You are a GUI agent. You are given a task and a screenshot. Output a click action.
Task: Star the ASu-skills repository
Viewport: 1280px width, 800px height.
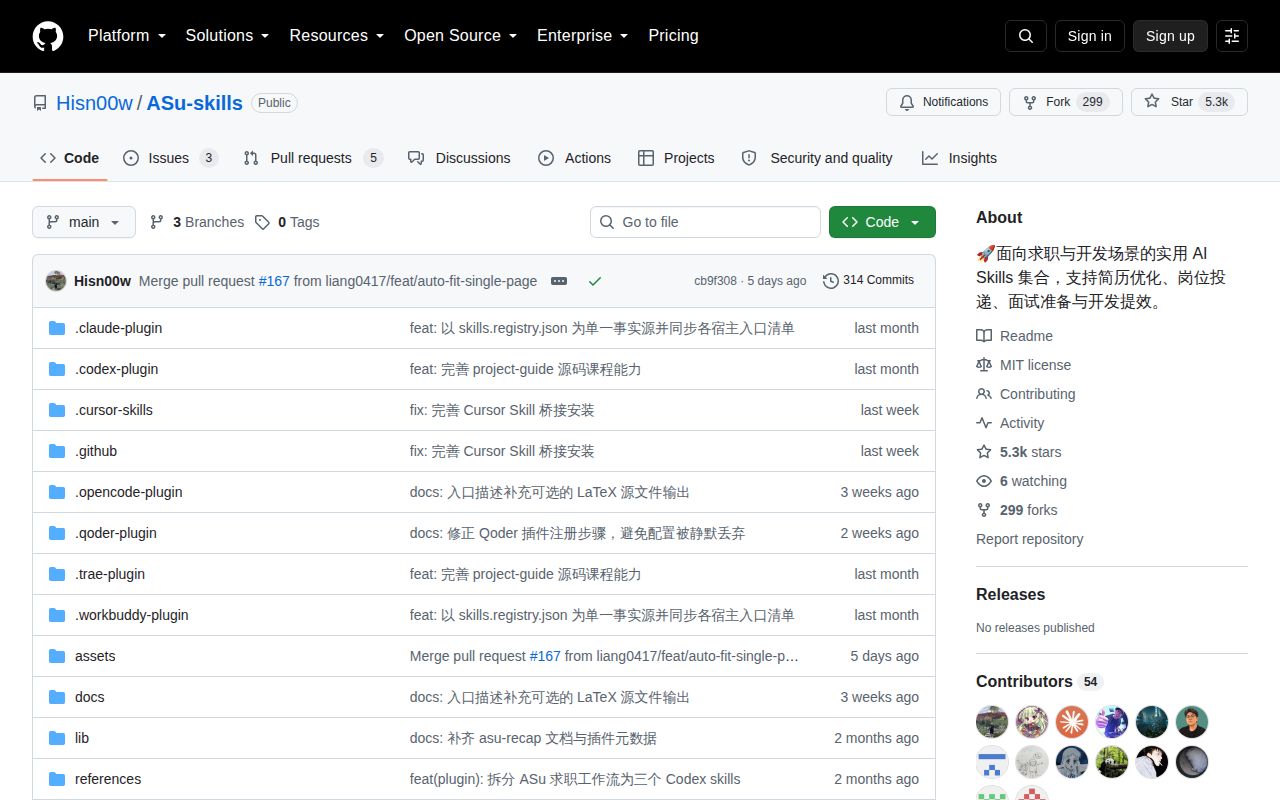[x=1189, y=102]
